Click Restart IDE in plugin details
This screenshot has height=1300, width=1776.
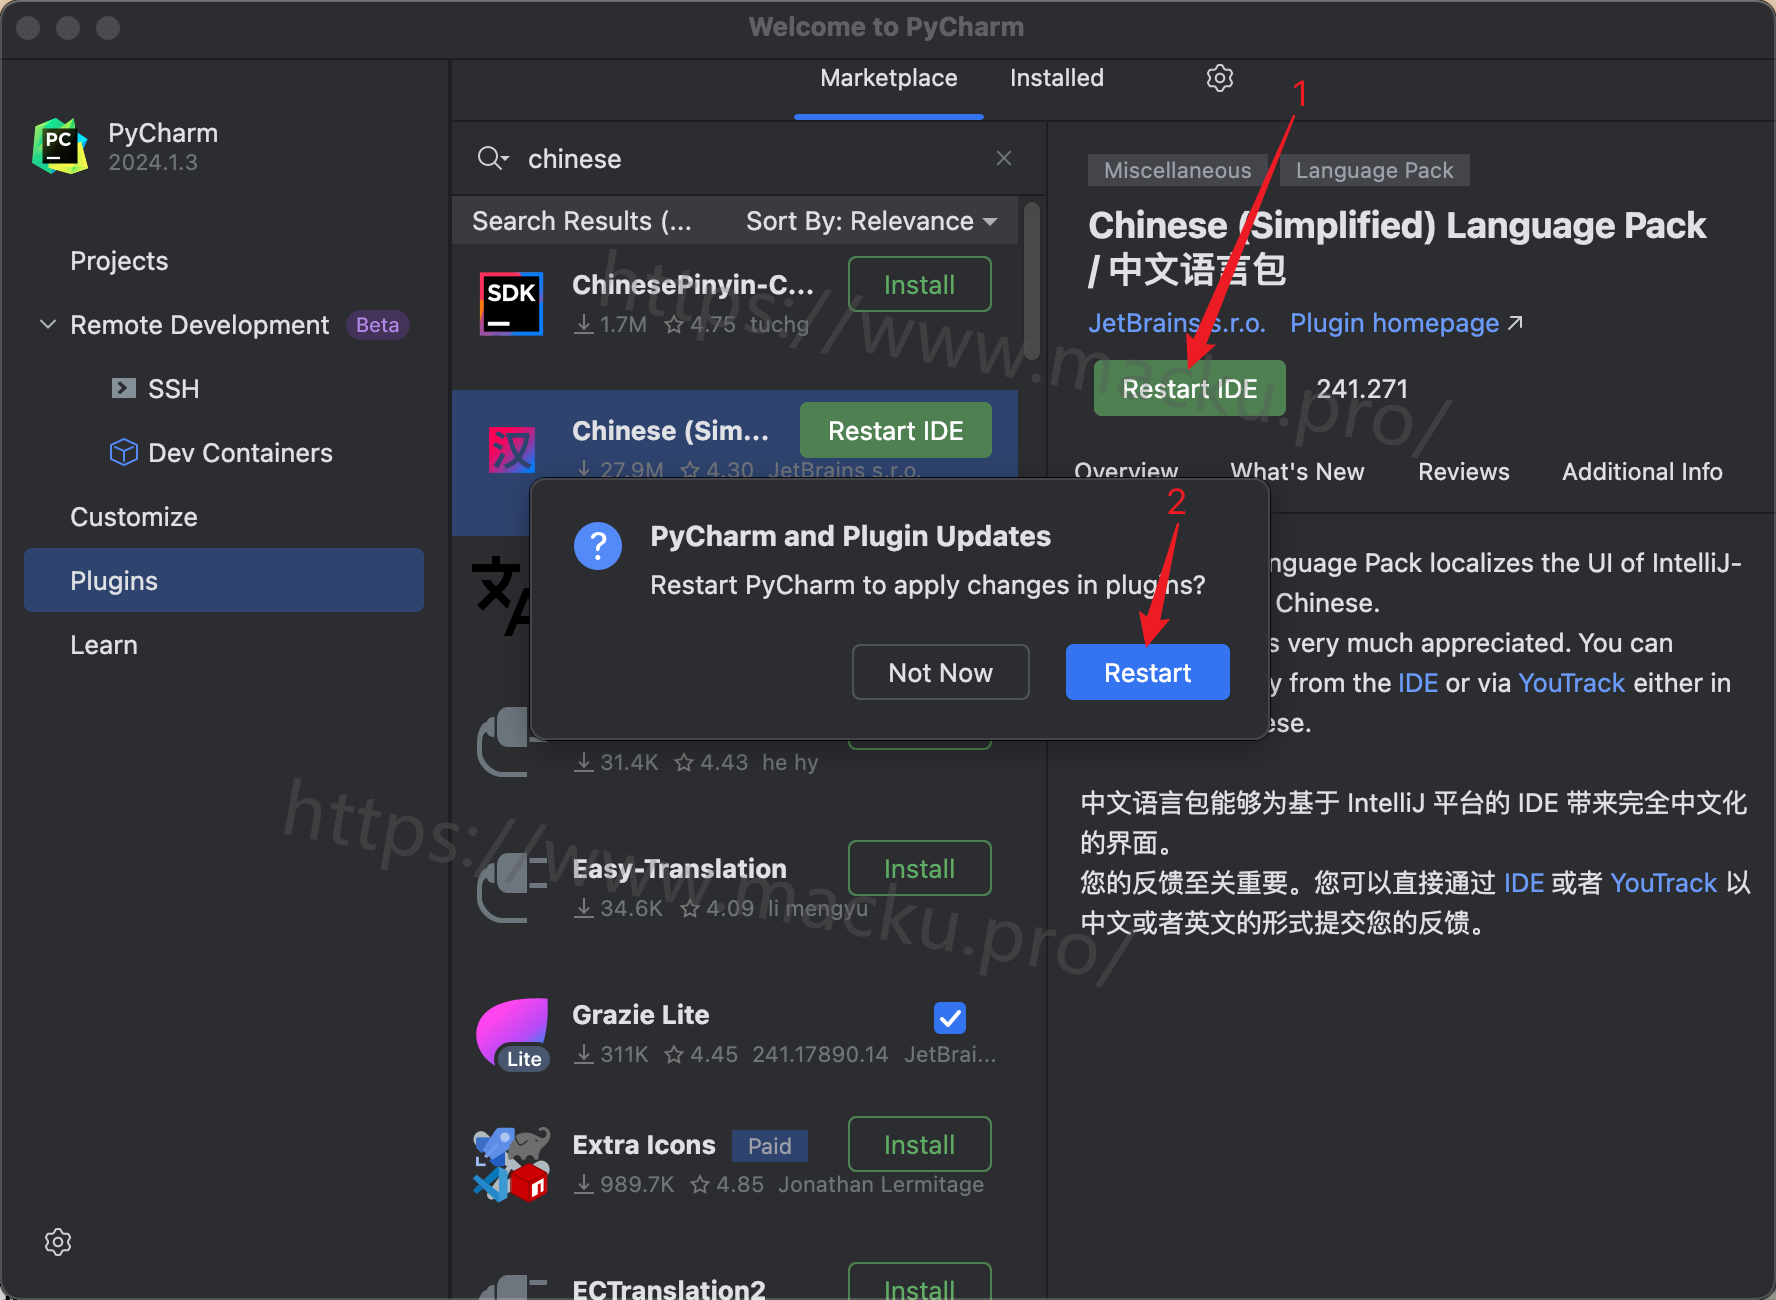[1189, 388]
